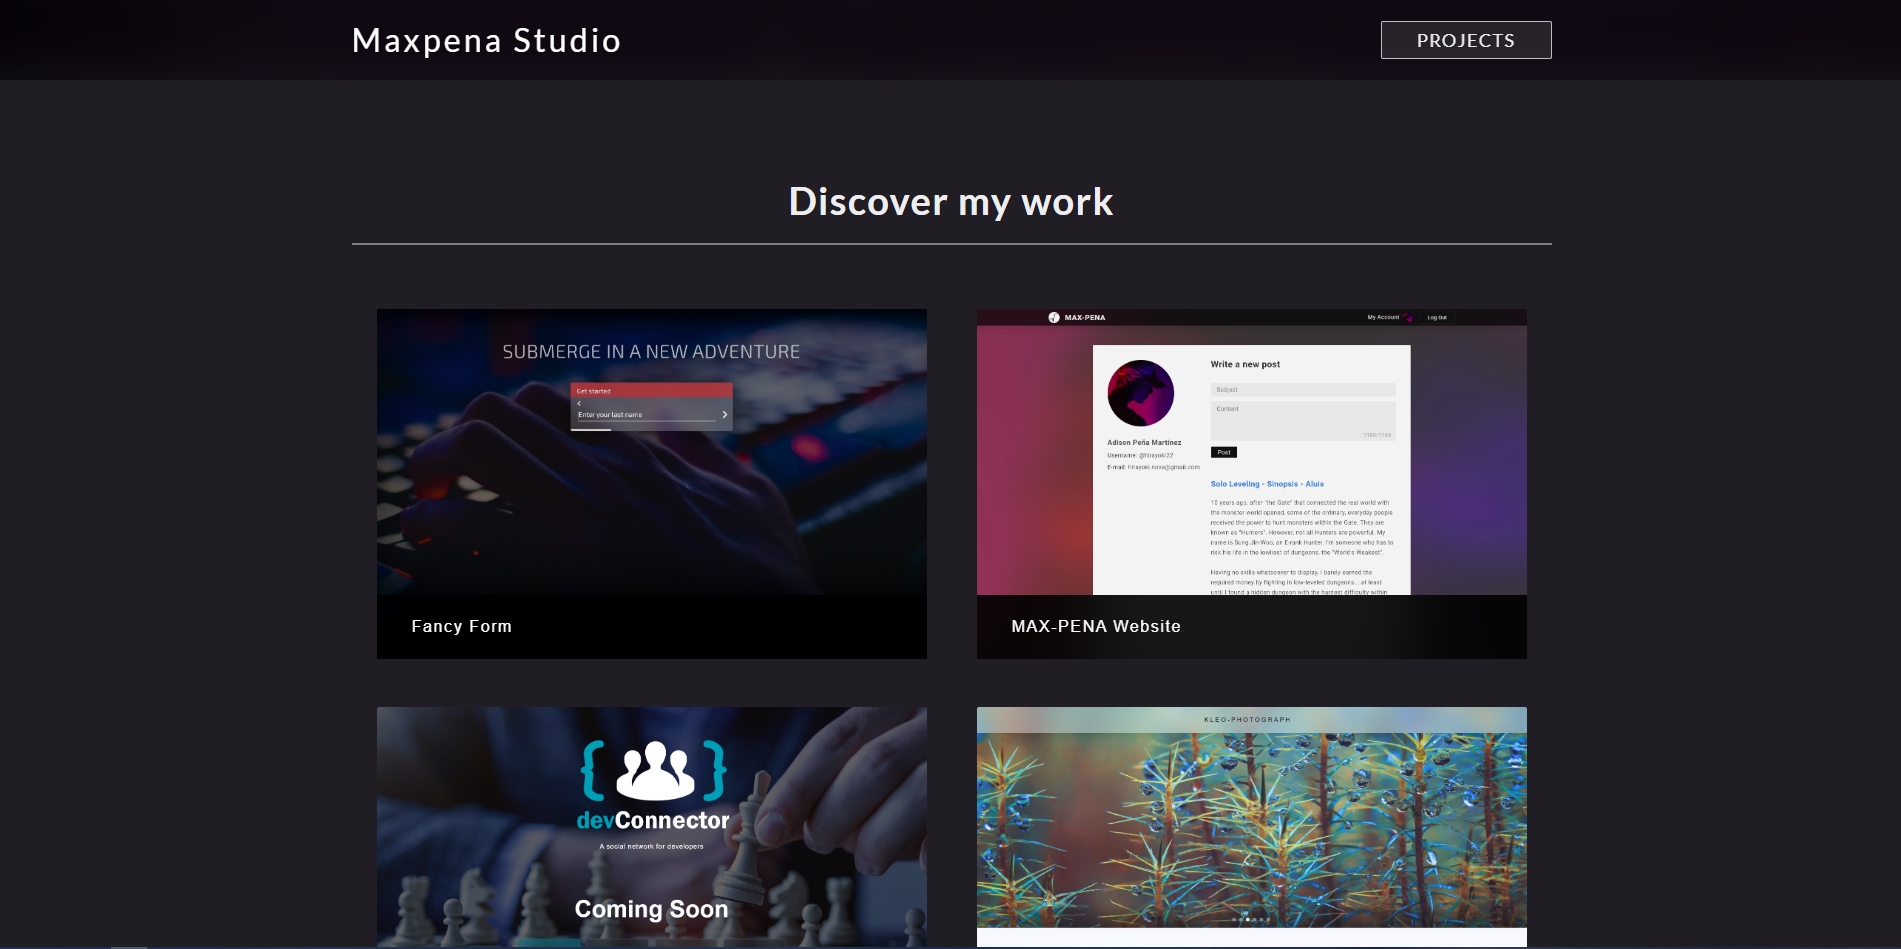Click the back chevron under Get started
Image resolution: width=1901 pixels, height=949 pixels.
pyautogui.click(x=578, y=402)
